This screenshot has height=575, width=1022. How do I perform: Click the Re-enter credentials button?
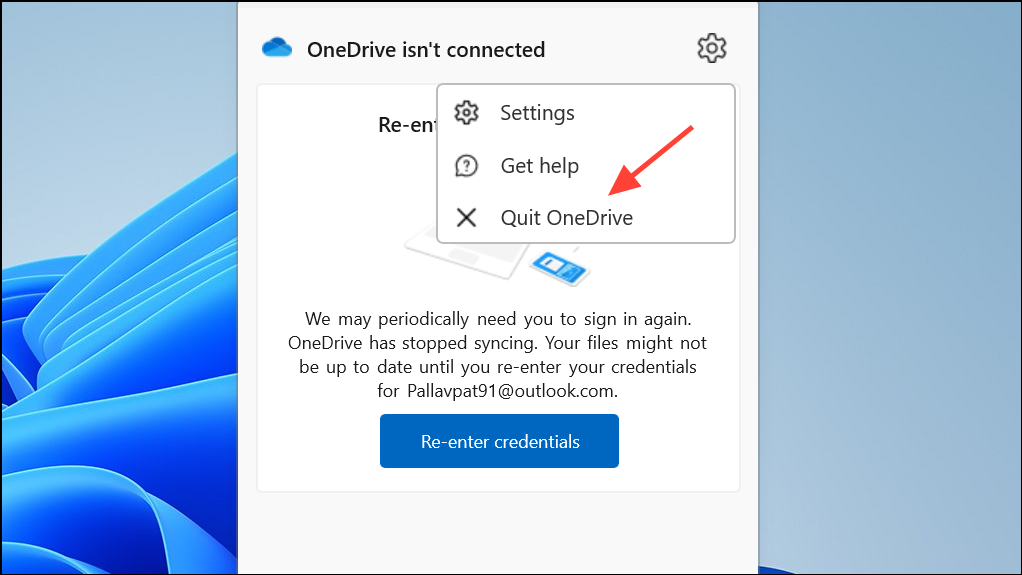[499, 441]
